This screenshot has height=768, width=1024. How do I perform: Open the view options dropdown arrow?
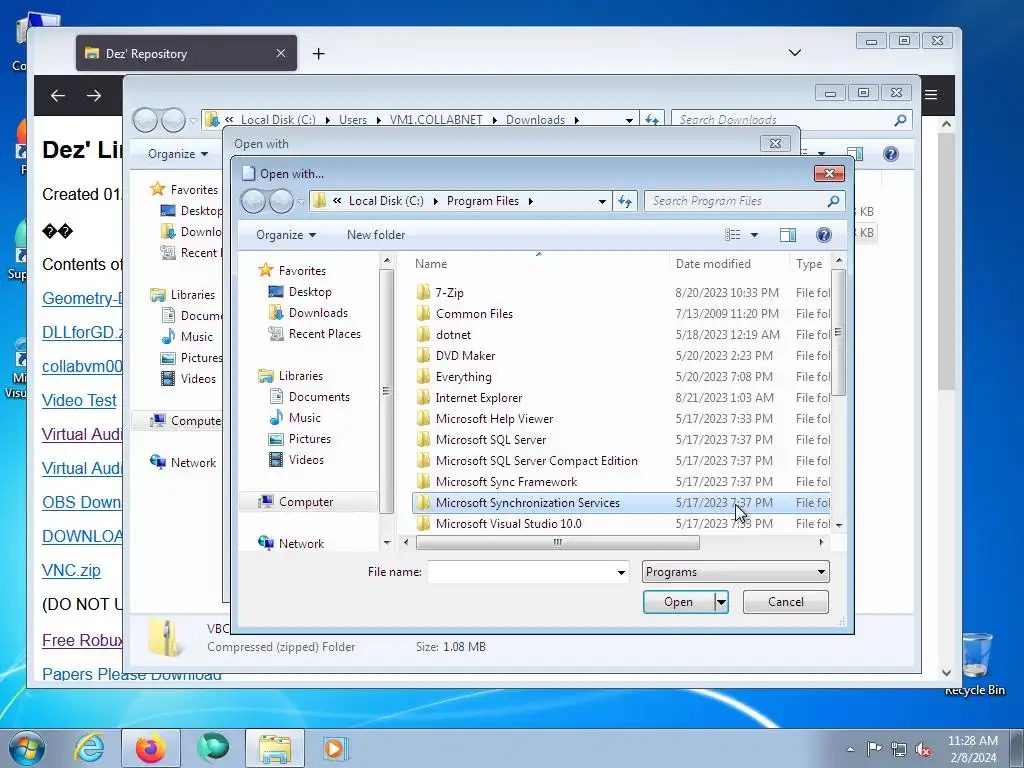click(754, 234)
